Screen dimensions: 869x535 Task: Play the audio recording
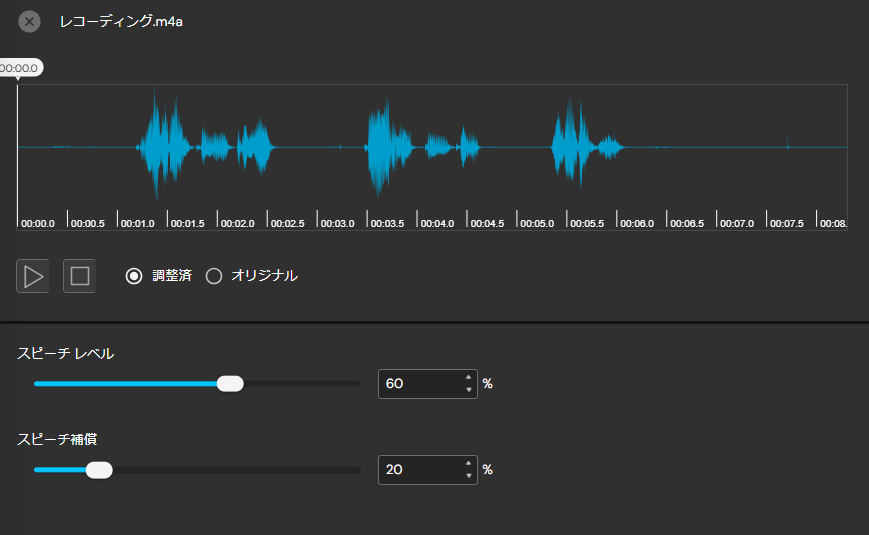pyautogui.click(x=33, y=276)
